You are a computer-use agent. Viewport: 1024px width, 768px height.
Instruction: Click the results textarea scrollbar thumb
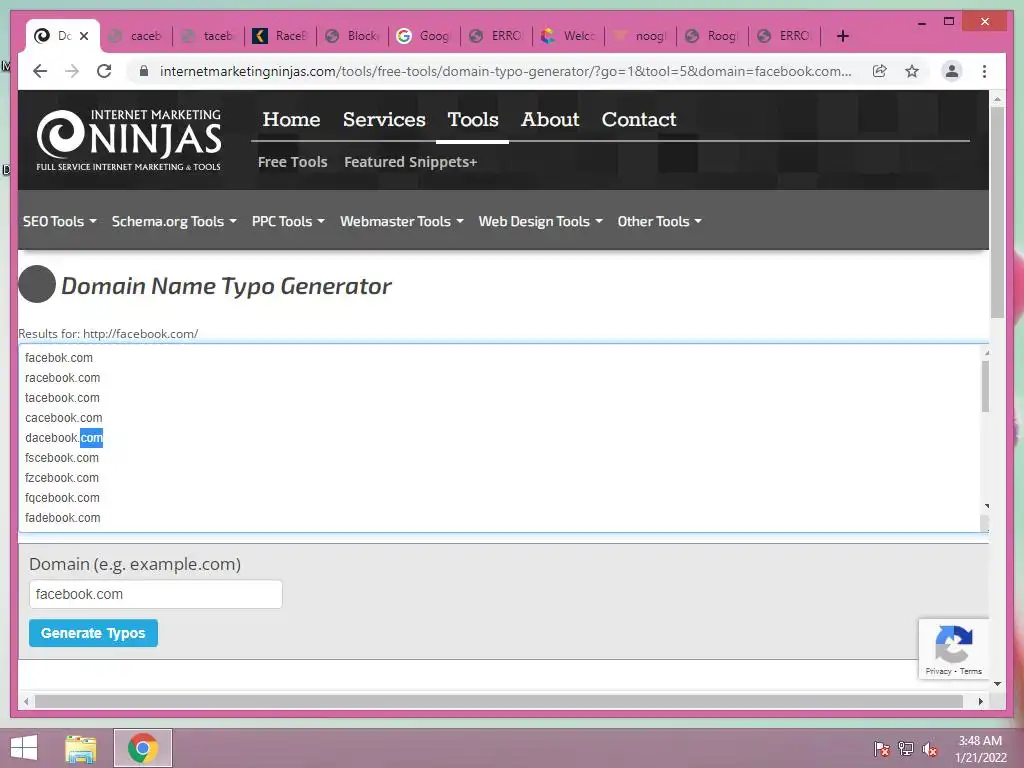(985, 386)
